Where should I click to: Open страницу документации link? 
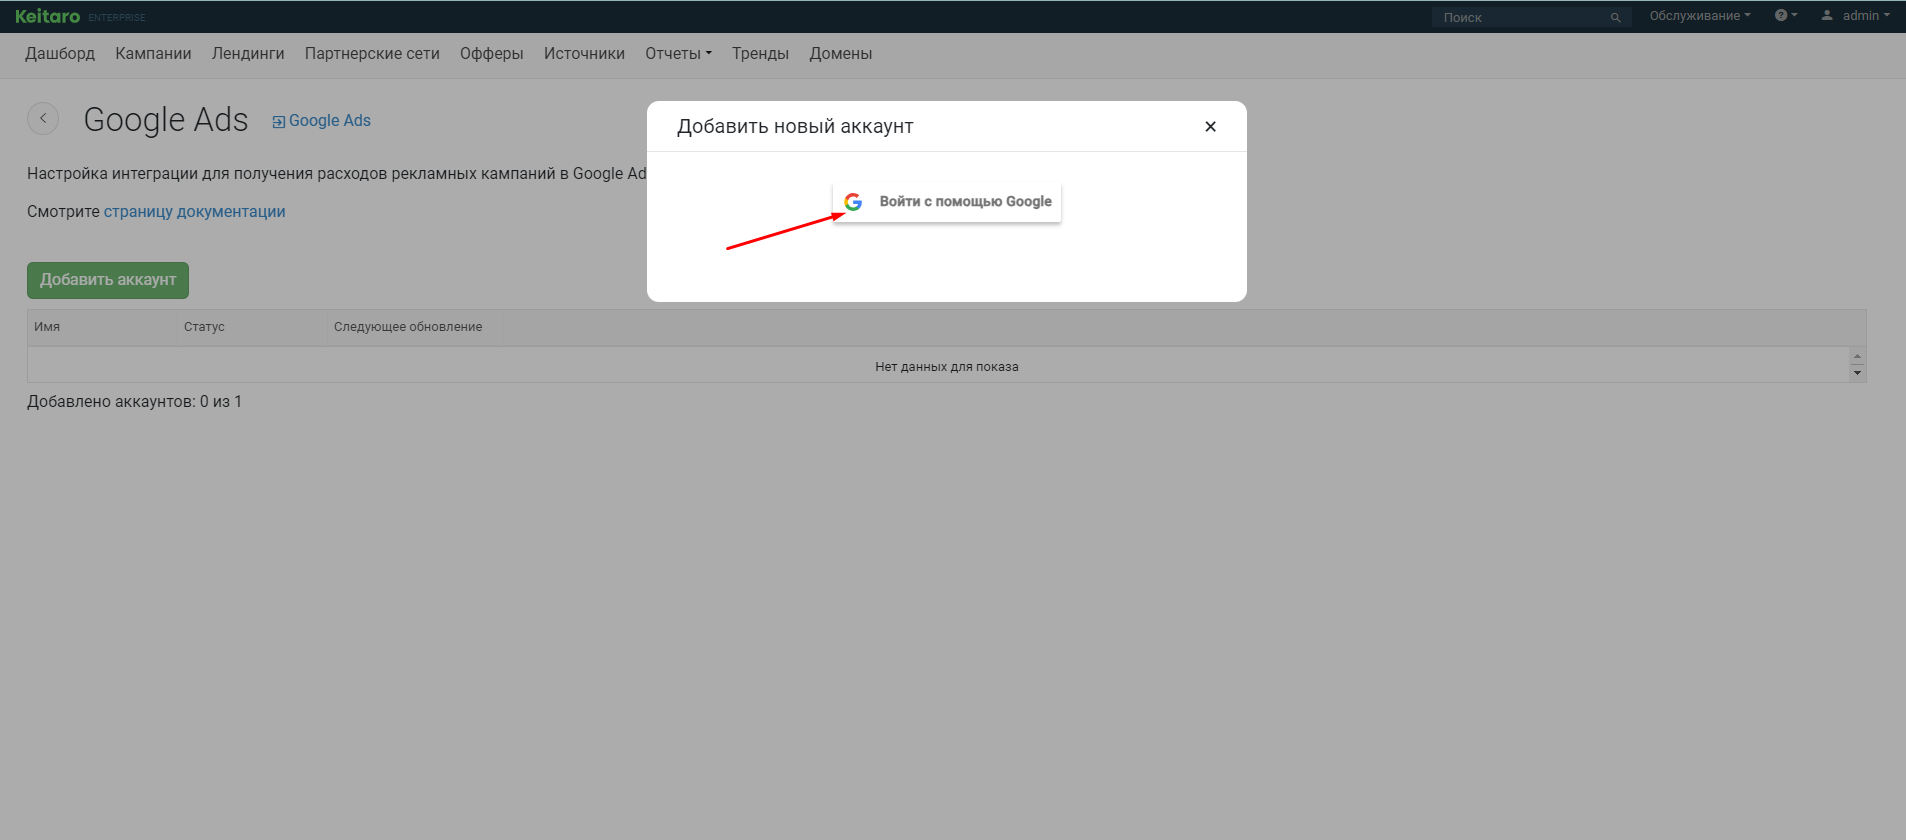tap(195, 212)
